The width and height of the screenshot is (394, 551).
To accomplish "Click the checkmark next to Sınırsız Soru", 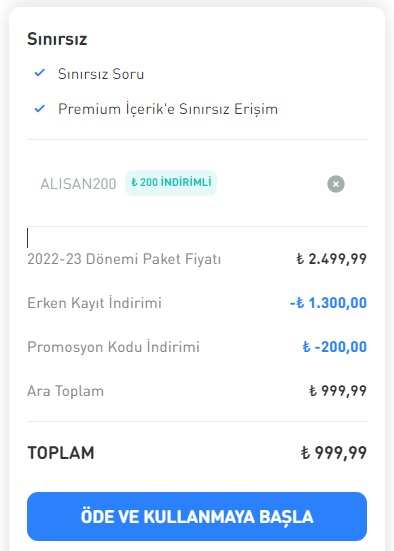I will 40,73.
